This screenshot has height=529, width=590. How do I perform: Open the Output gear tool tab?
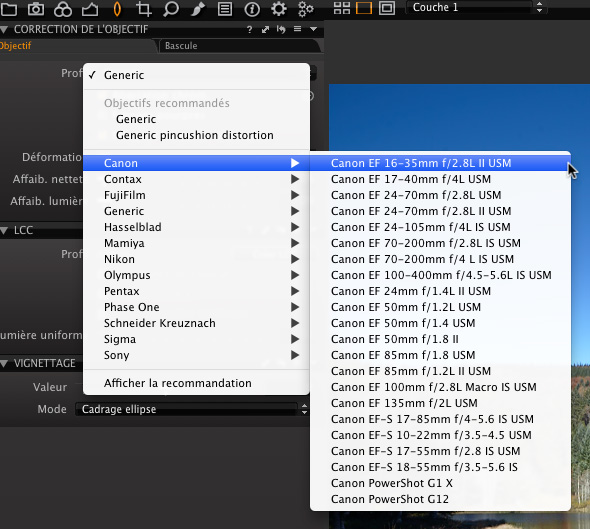tap(279, 9)
